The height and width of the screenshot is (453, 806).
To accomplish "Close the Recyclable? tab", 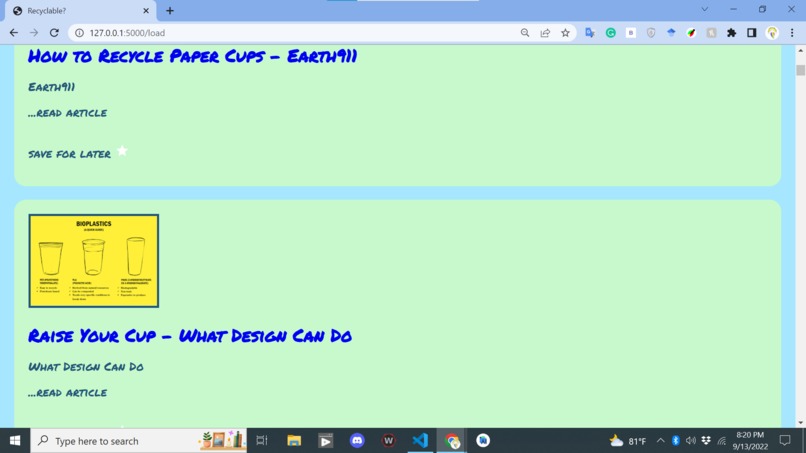I will (x=146, y=11).
